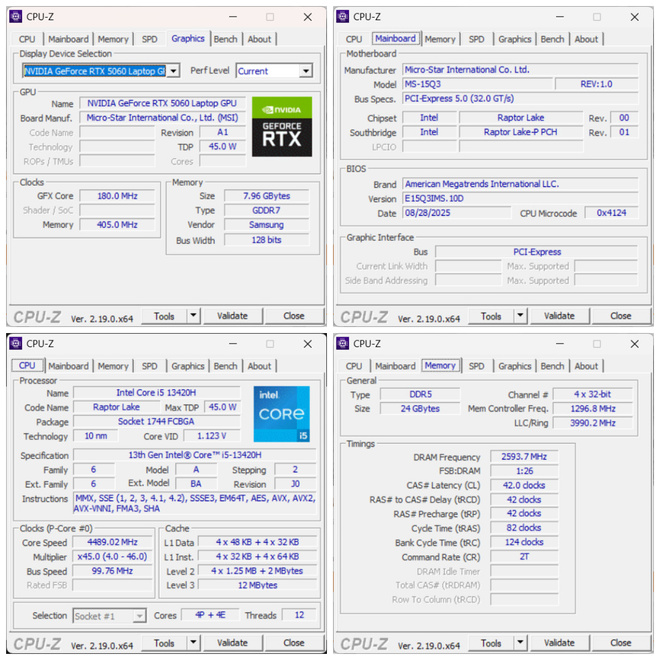Open Bench tab in Mainboard window

tap(552, 39)
